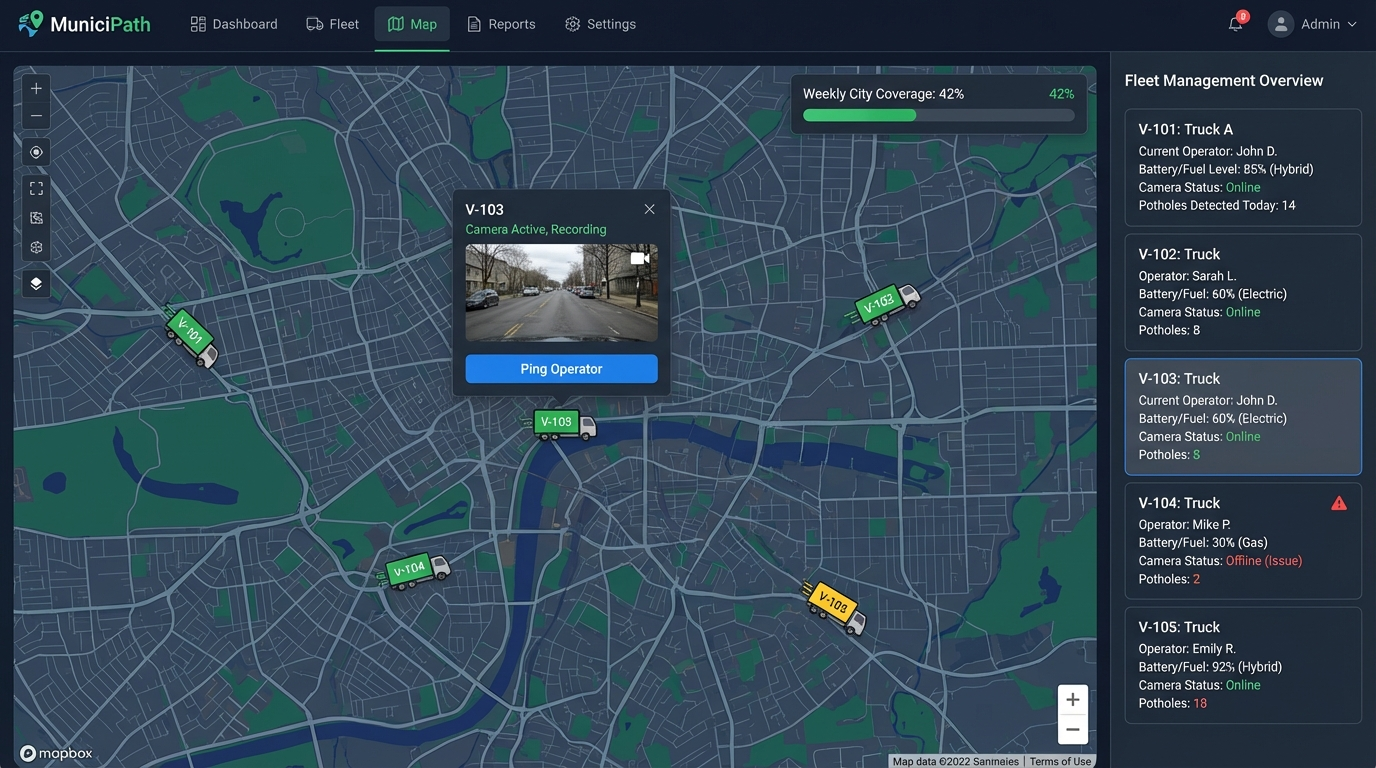Click the warning icon on V-104 Truck card

1339,503
